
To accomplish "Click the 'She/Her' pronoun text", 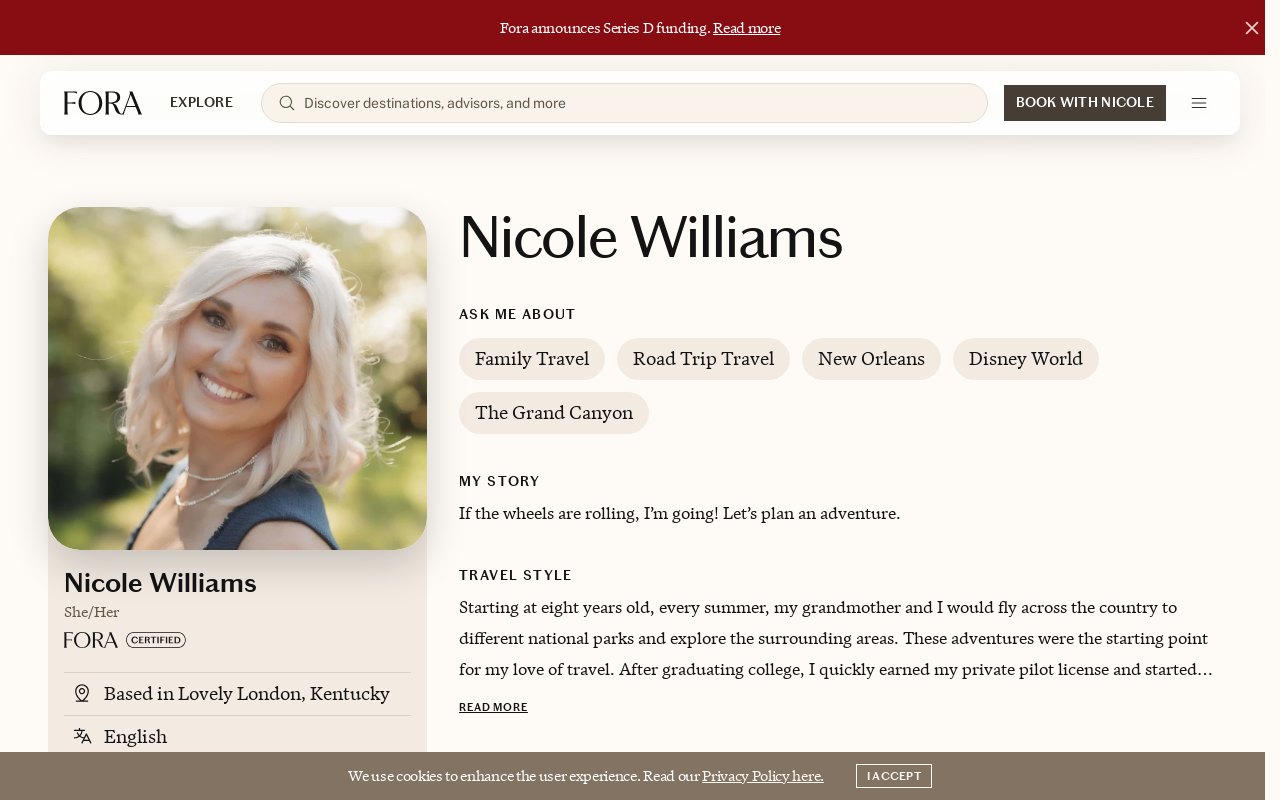I will (92, 612).
